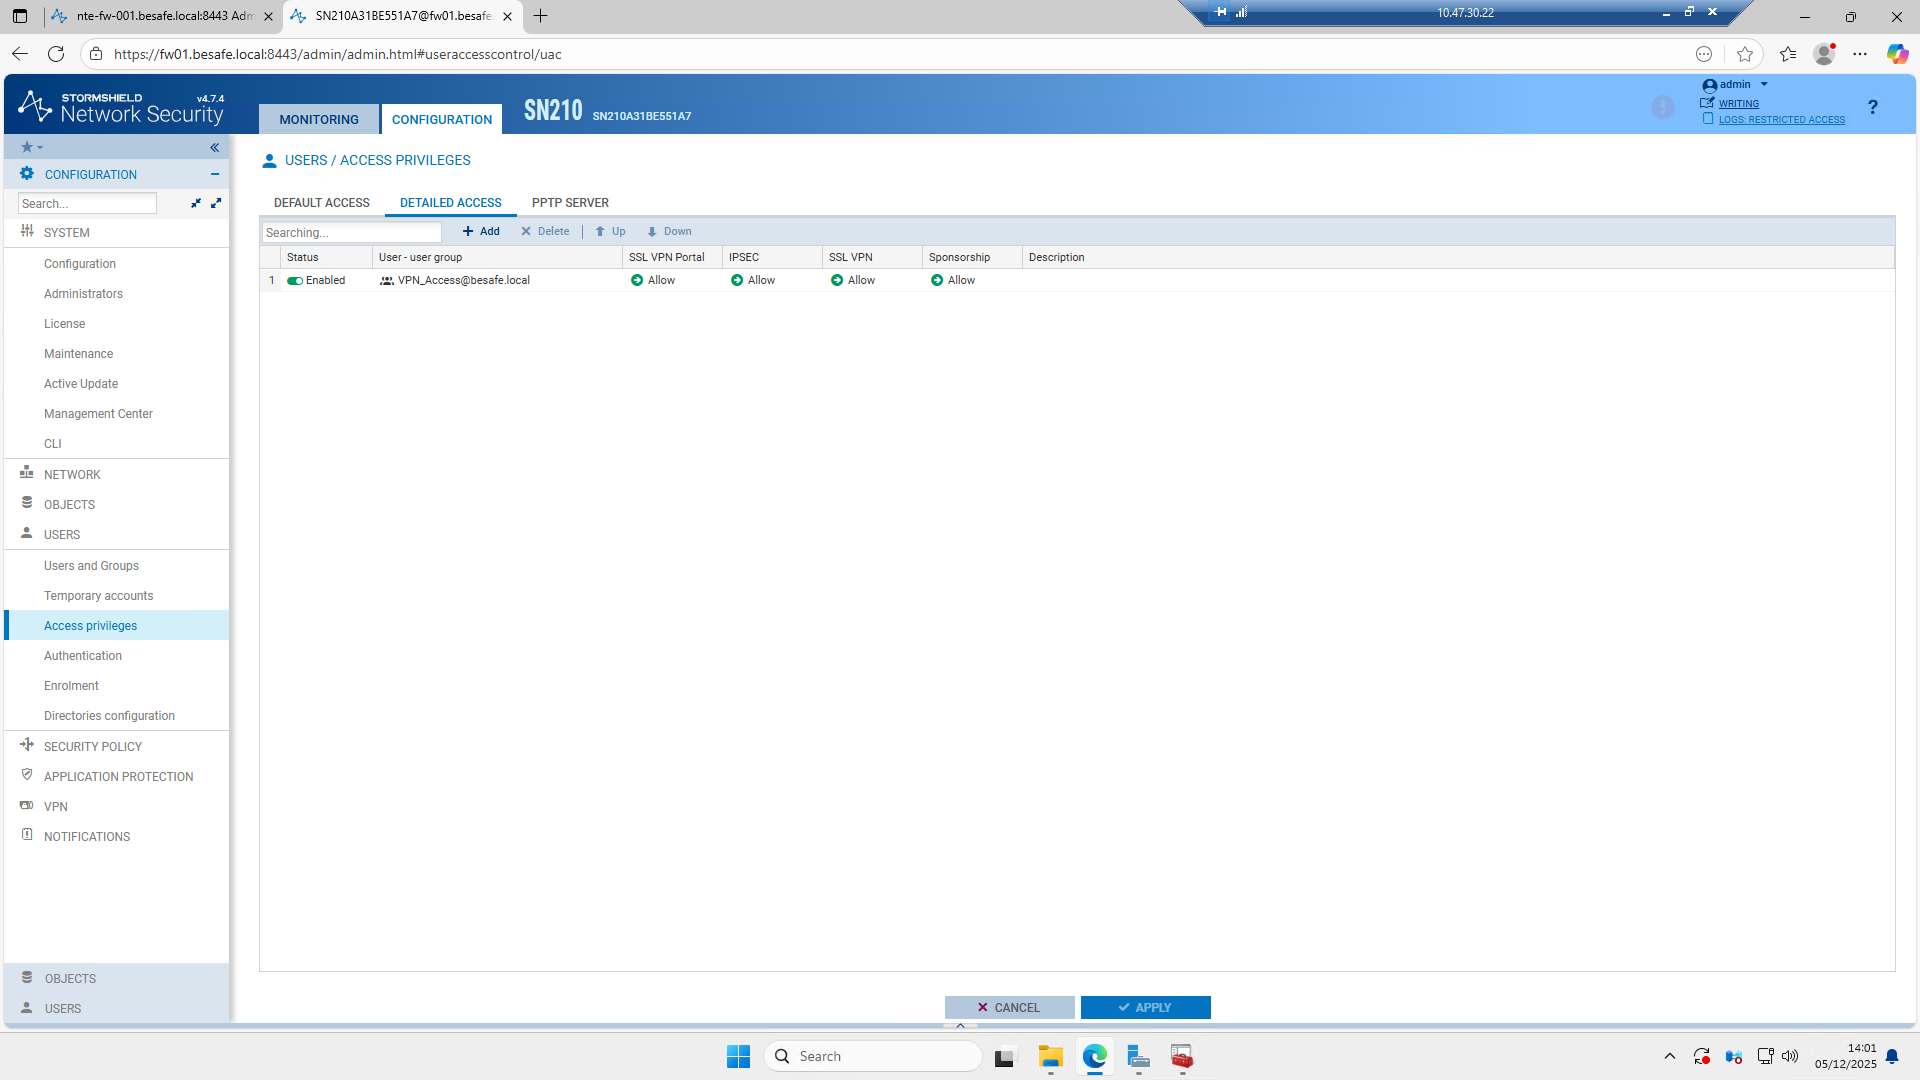Click the favorites star icon in sidebar

coord(27,147)
